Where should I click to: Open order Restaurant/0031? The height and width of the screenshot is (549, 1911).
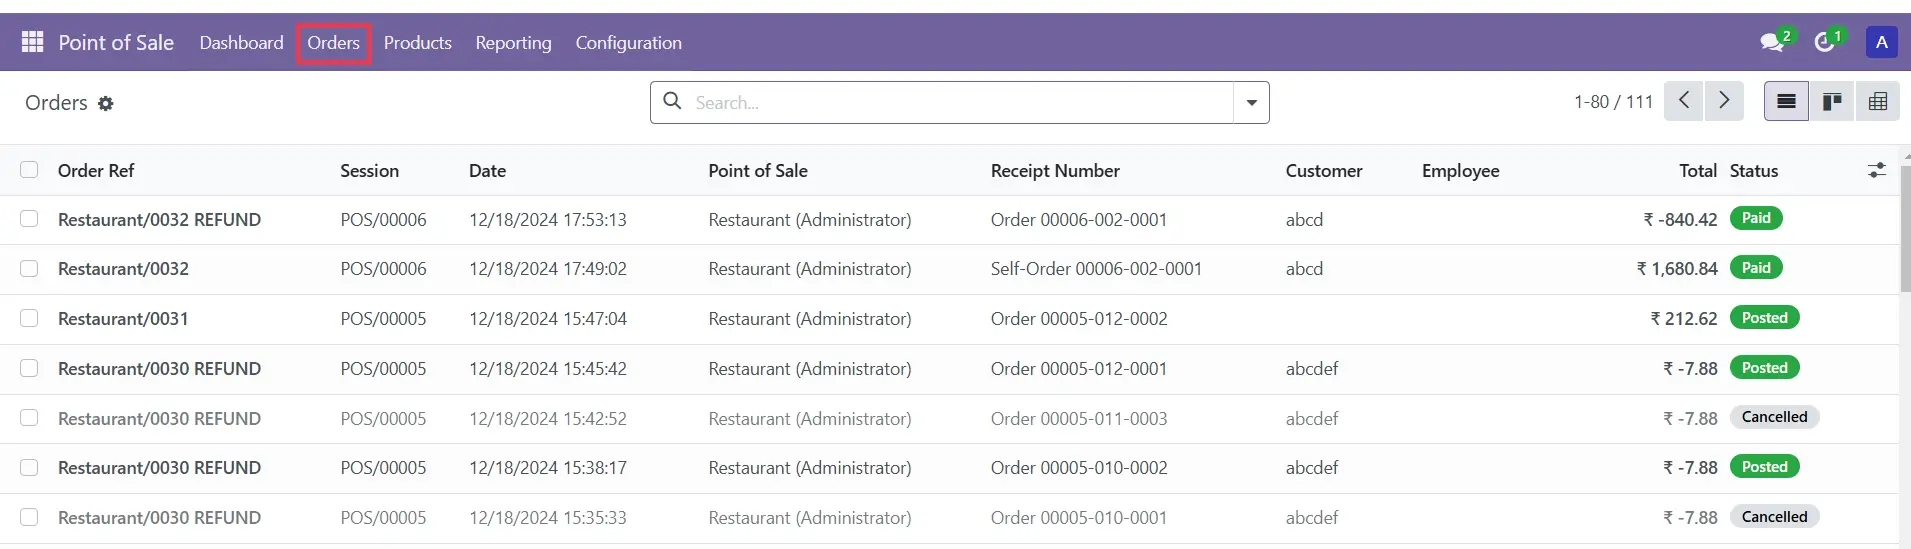click(x=123, y=319)
